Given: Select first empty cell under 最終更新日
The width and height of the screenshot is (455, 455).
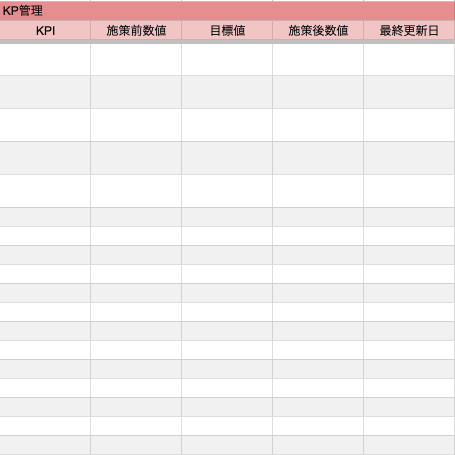Looking at the screenshot, I should click(409, 60).
